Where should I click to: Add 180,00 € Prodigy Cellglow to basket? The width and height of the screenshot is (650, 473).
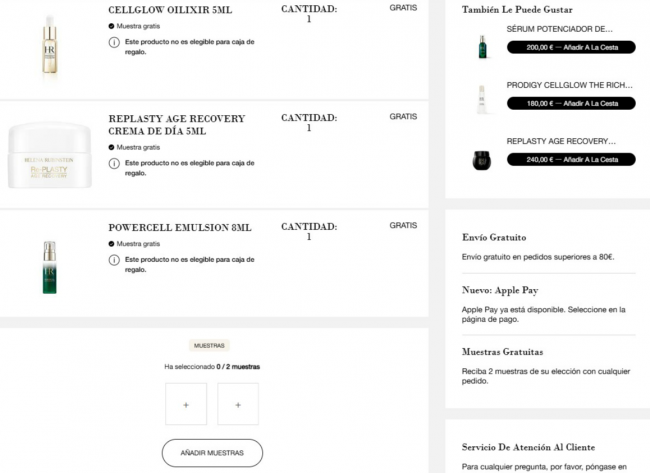click(571, 103)
